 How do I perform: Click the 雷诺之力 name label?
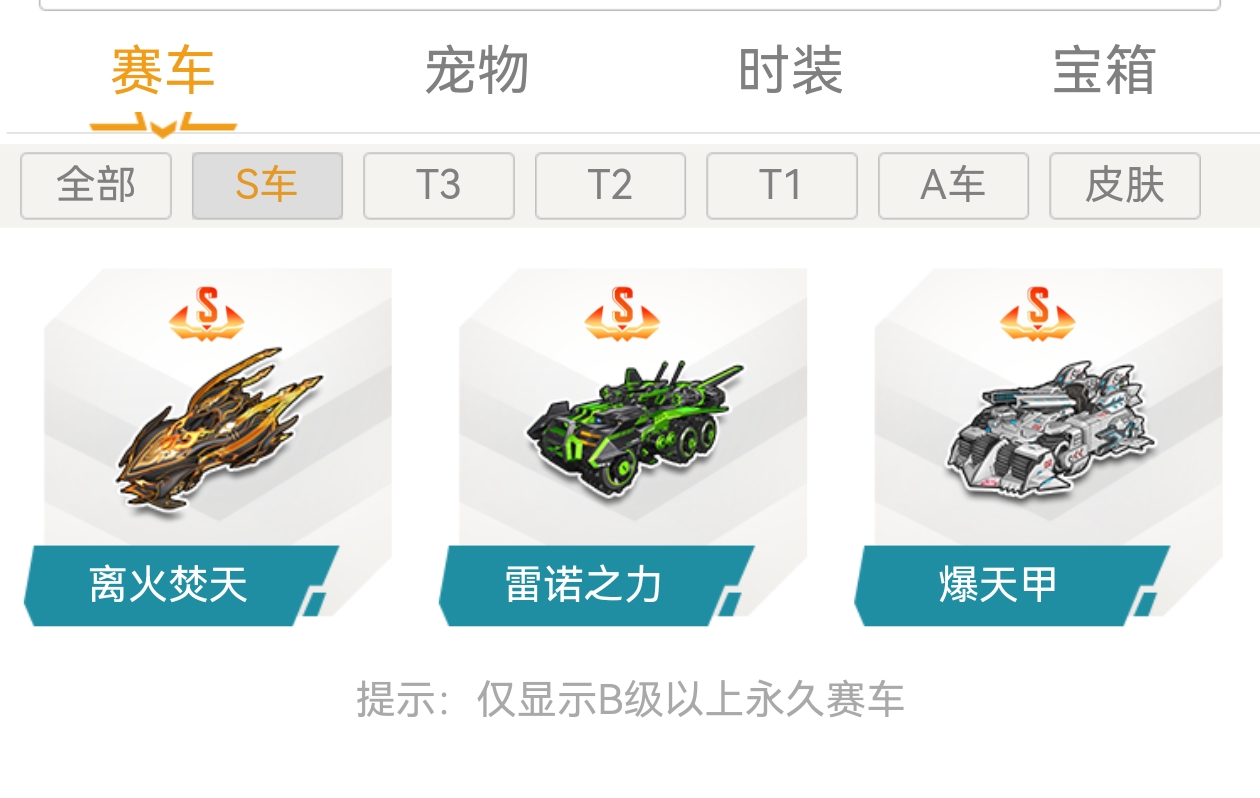point(584,585)
